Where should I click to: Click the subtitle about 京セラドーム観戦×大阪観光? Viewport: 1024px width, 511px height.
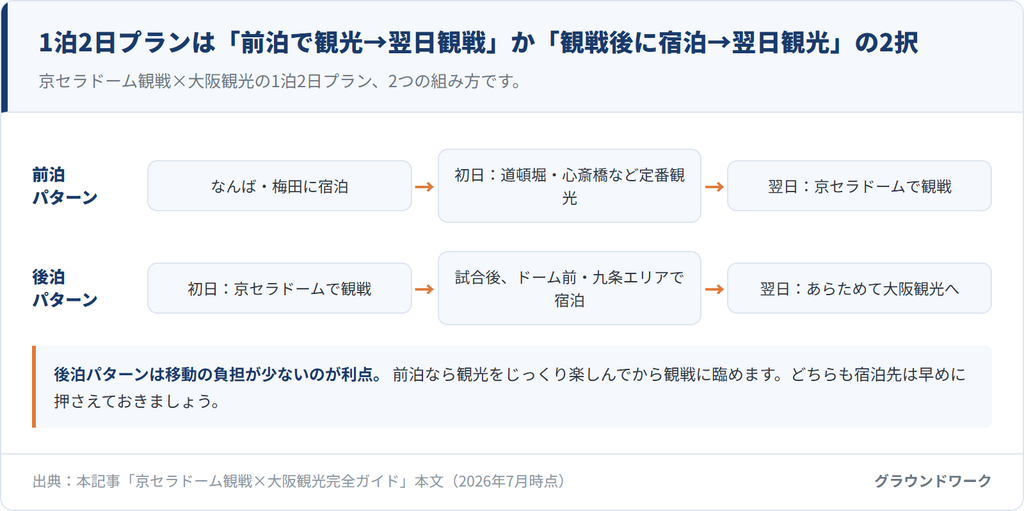(280, 82)
